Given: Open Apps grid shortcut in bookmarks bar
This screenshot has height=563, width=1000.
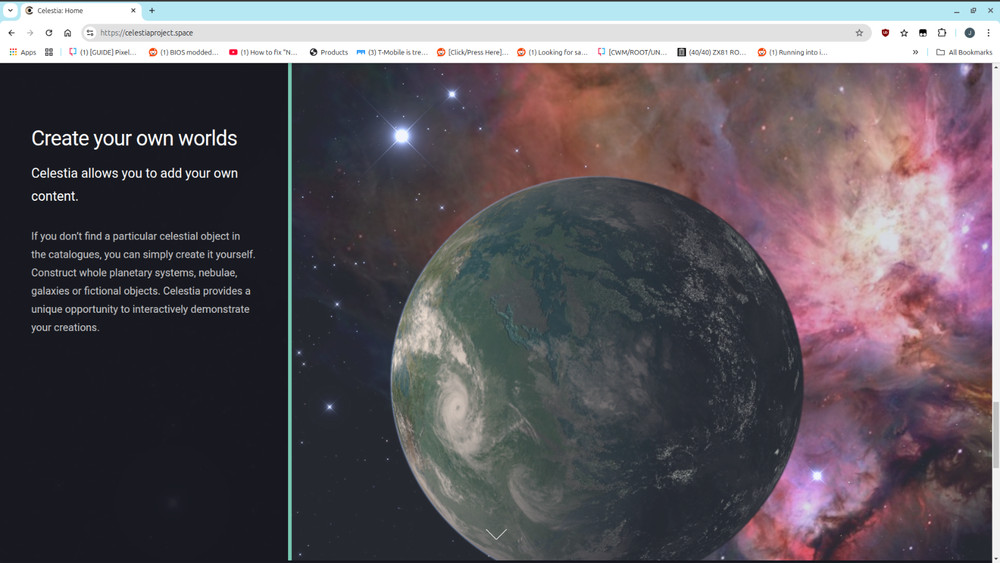Looking at the screenshot, I should click(23, 52).
